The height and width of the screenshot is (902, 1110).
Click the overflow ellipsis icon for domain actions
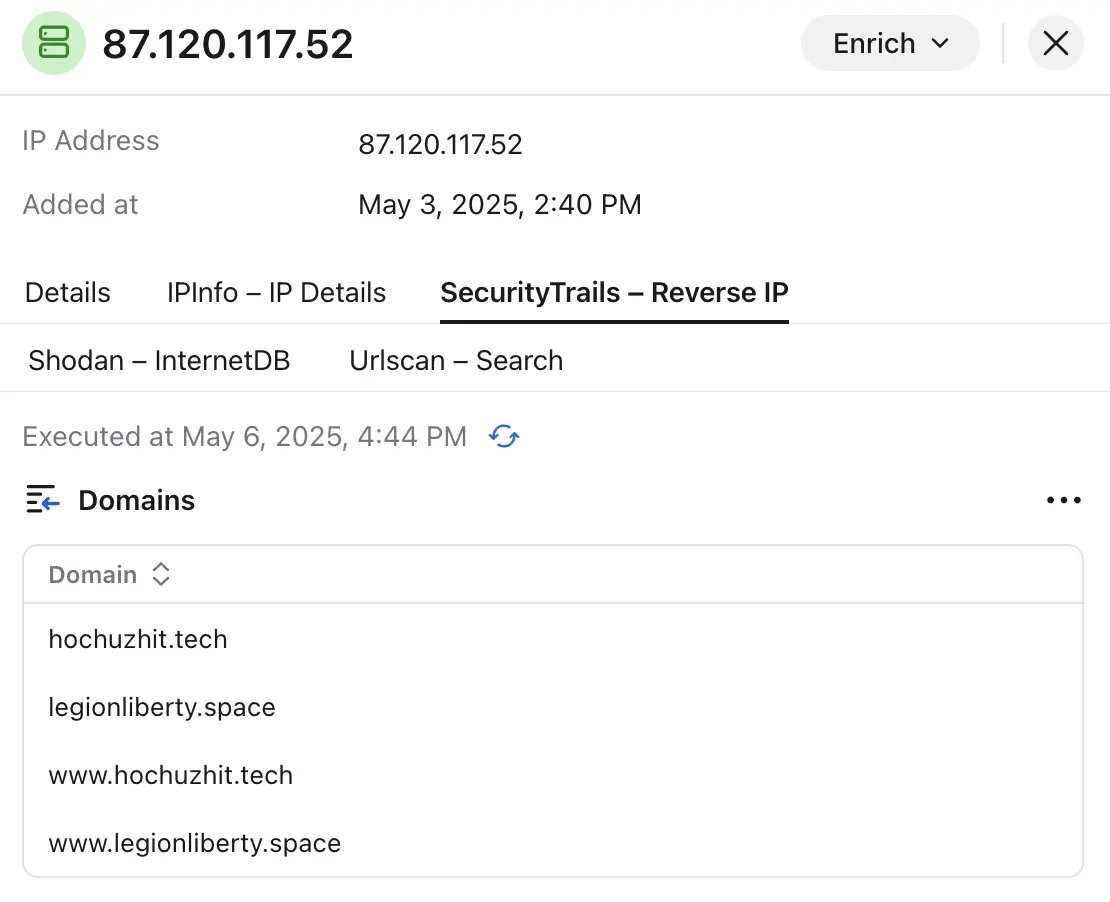tap(1063, 500)
